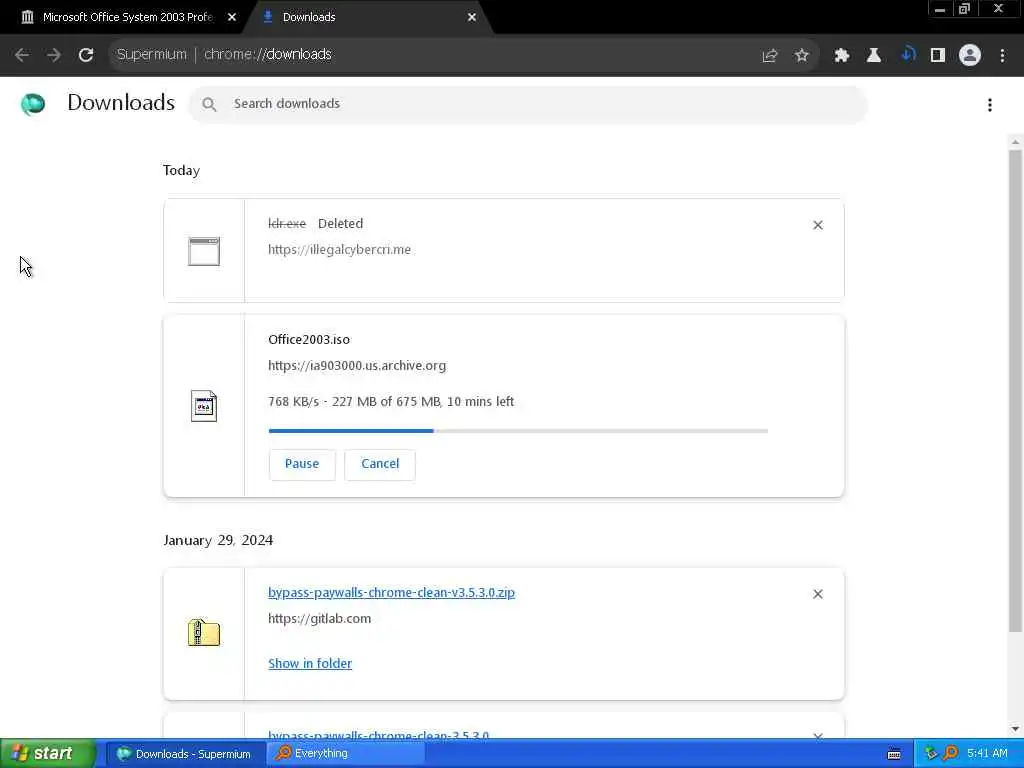Close the Microsoft Office System 2003 tab
Viewport: 1024px width, 768px height.
tap(232, 18)
